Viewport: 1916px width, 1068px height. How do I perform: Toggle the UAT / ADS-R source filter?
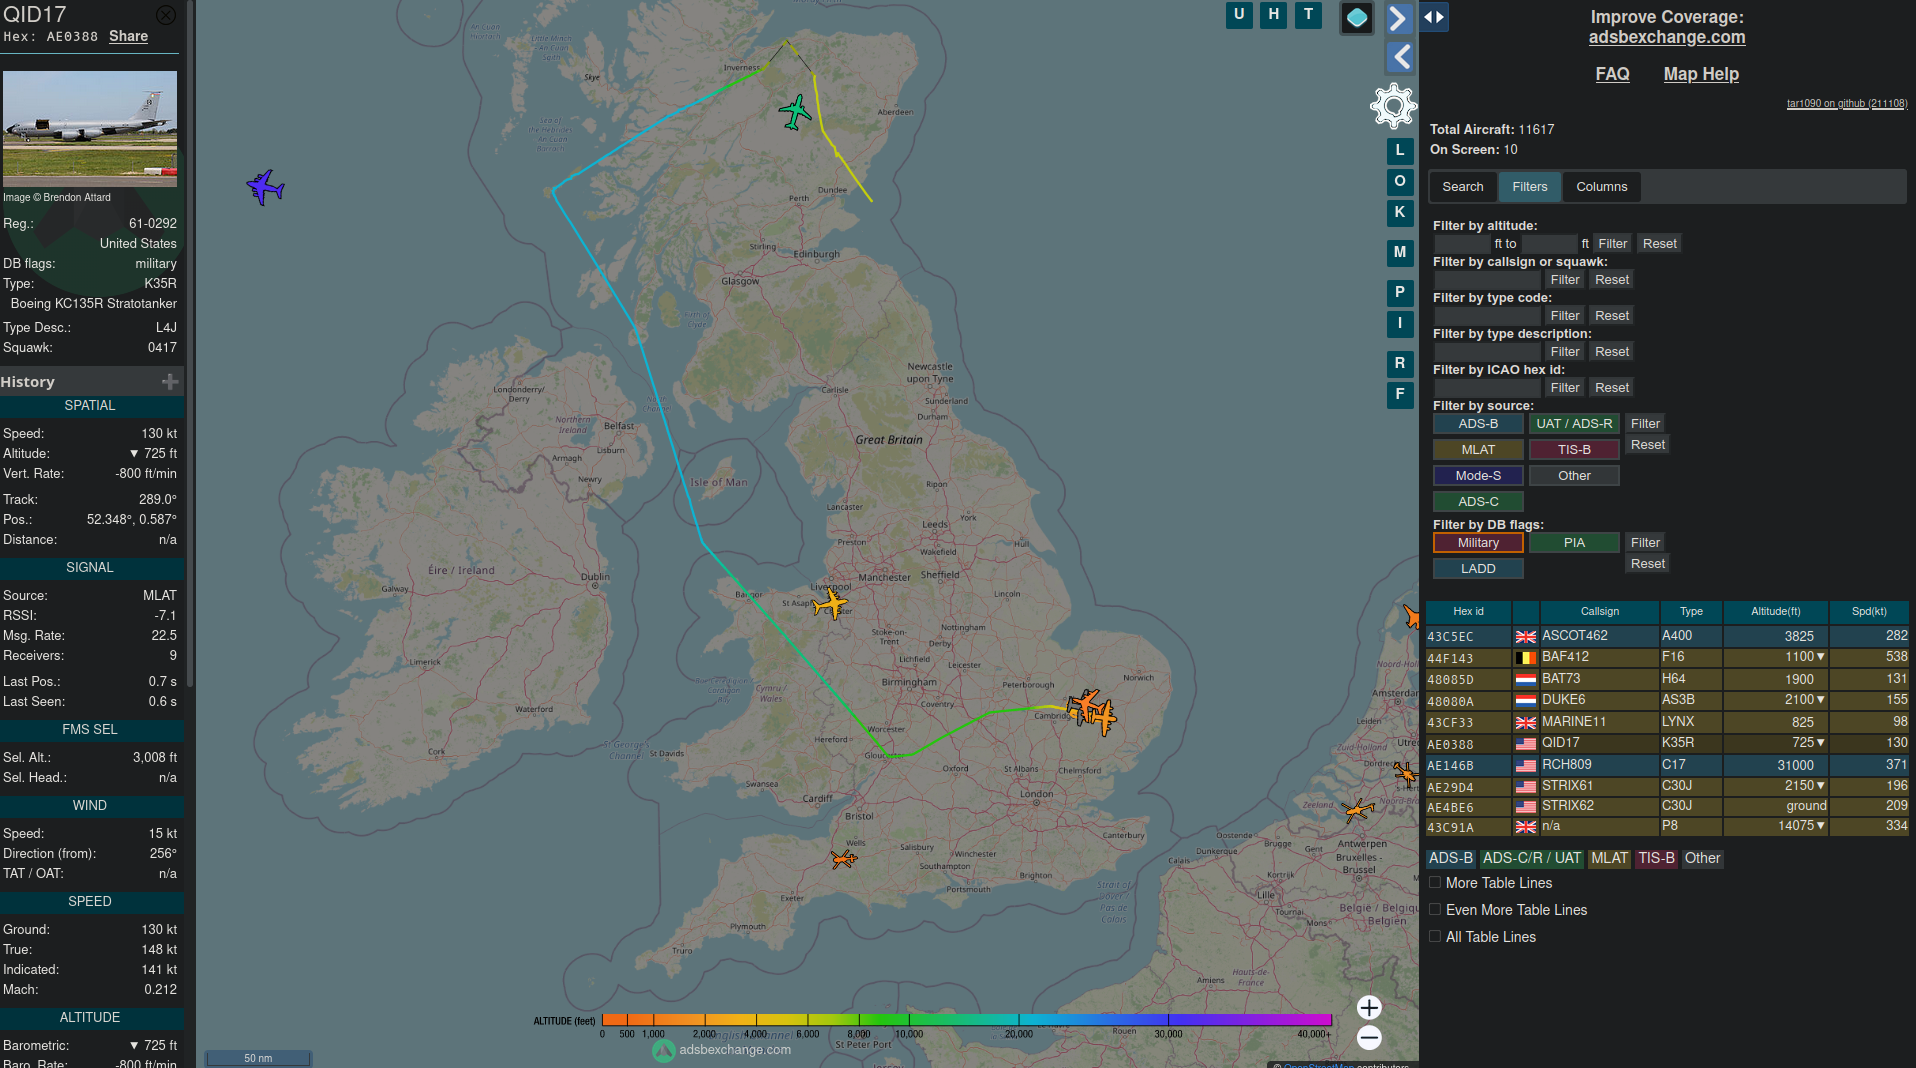(x=1574, y=424)
